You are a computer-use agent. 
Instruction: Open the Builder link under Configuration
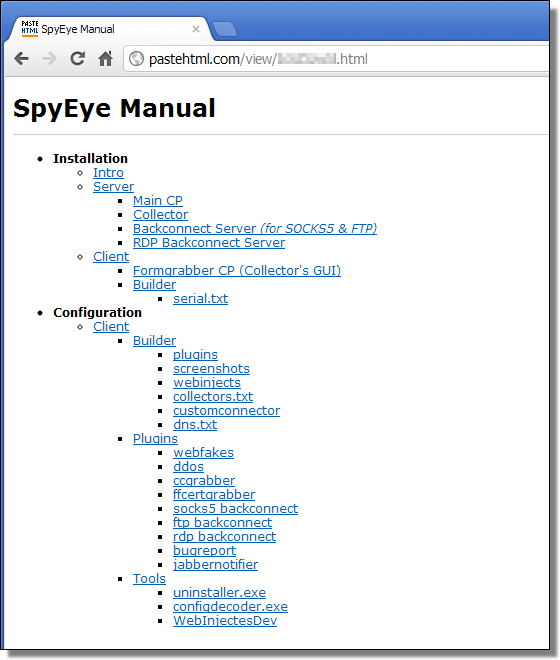154,340
